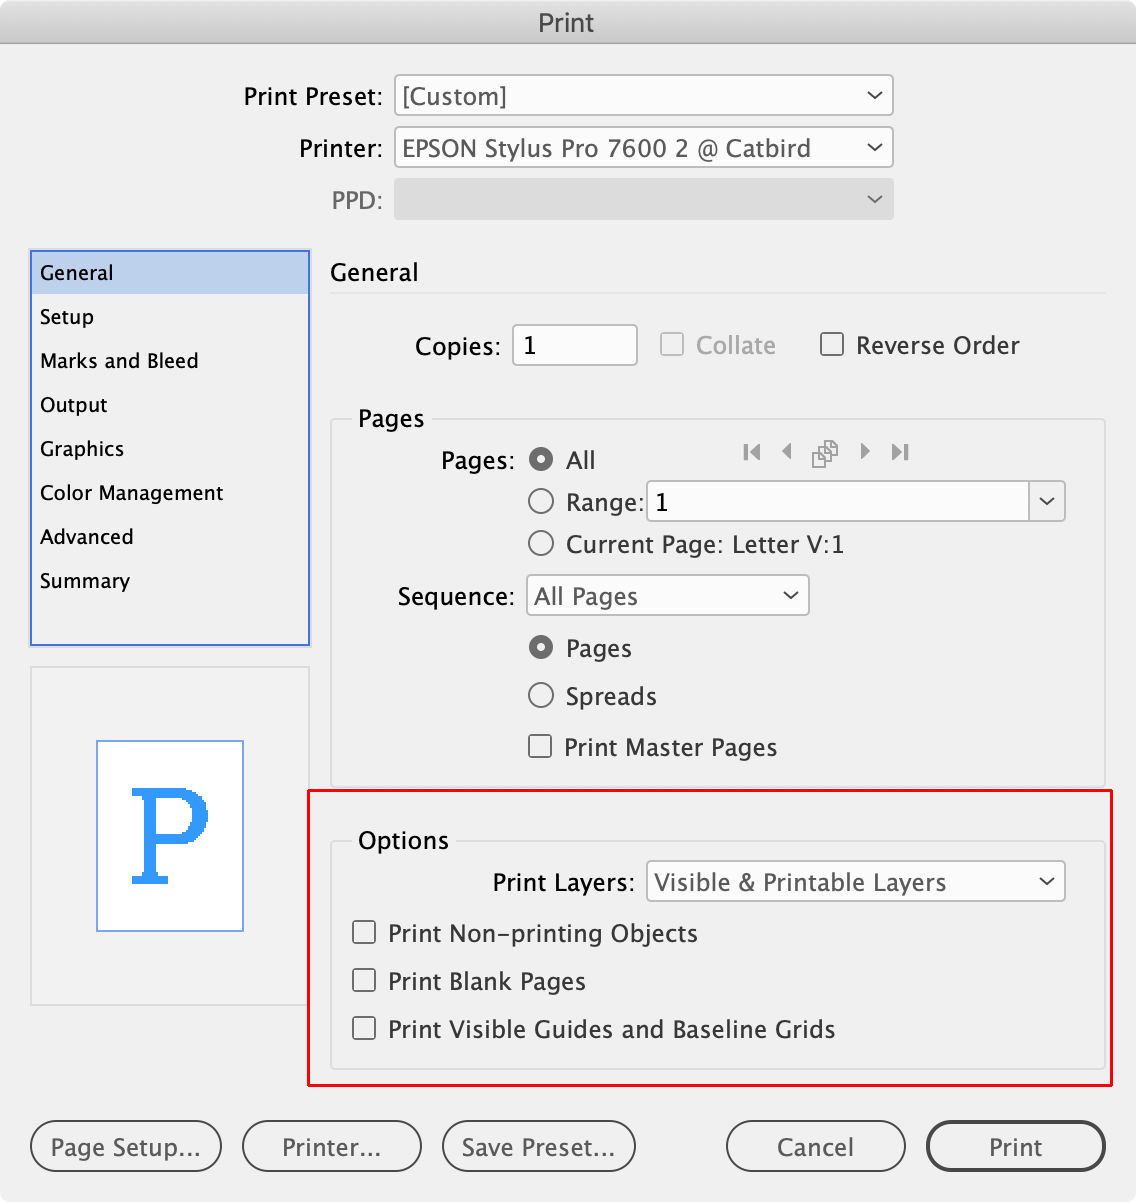This screenshot has width=1136, height=1202.
Task: Open the Print Preset dropdown
Action: point(643,95)
